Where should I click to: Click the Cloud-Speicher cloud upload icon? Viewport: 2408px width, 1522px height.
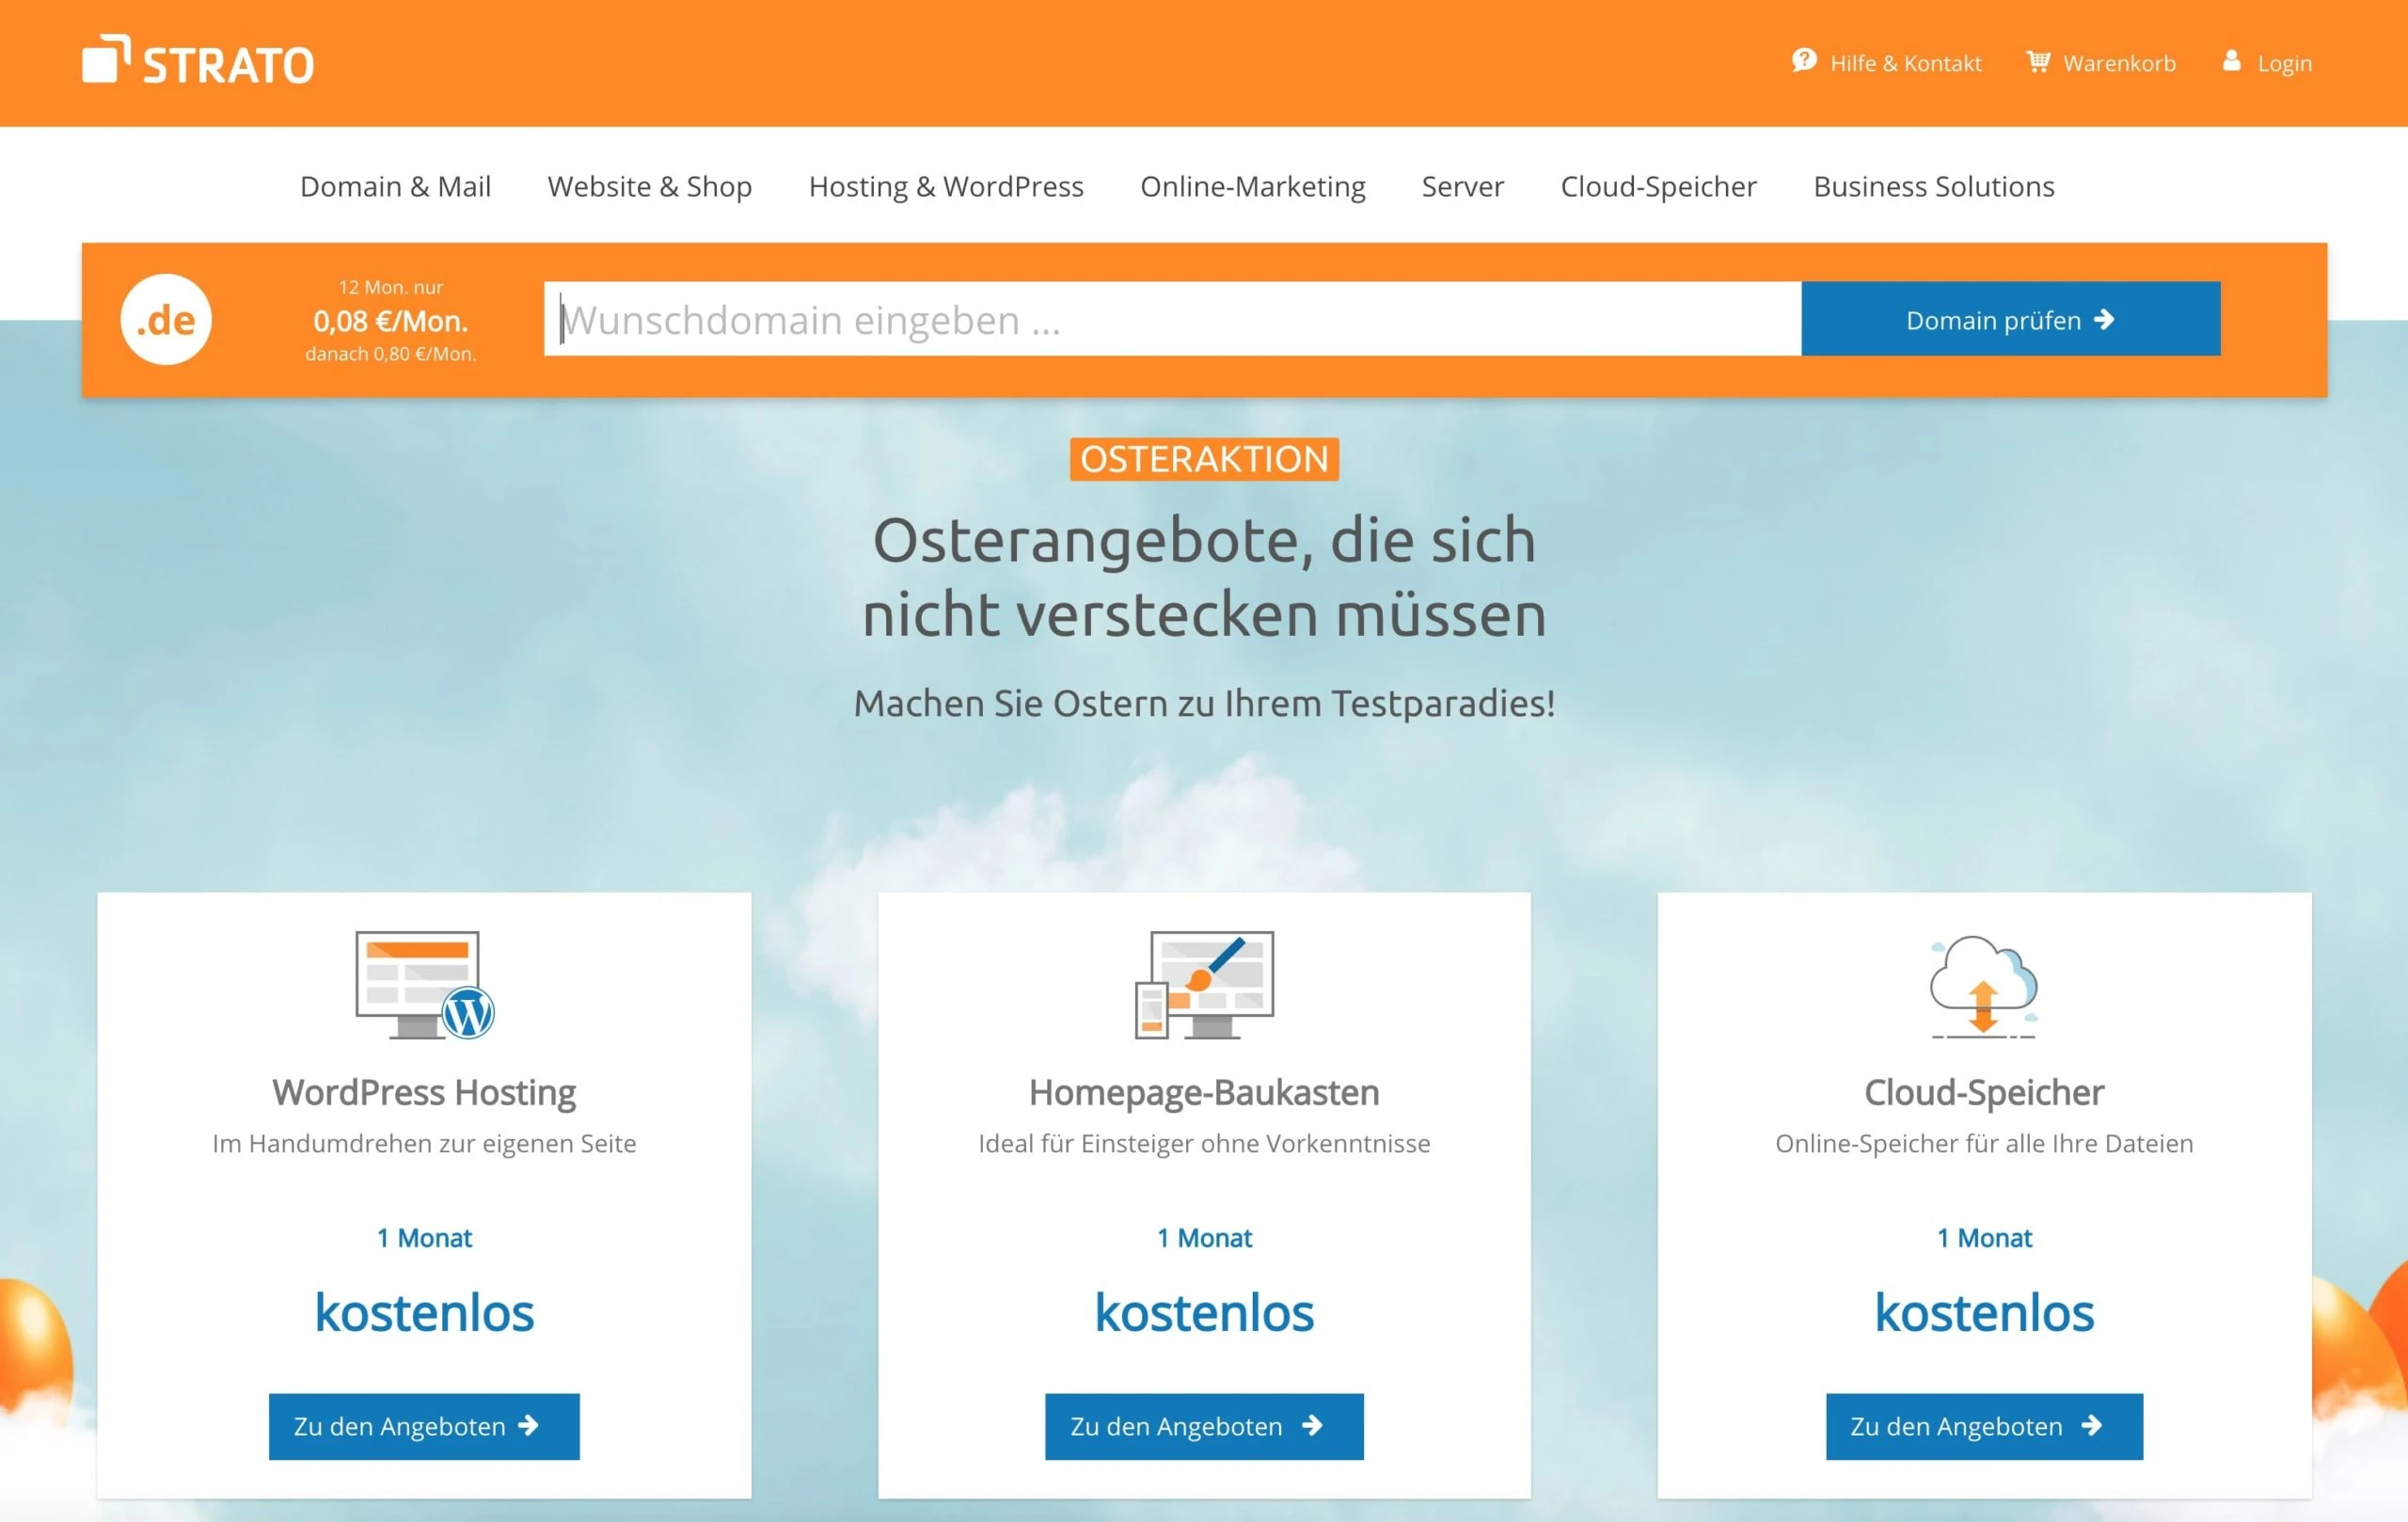[x=1983, y=986]
